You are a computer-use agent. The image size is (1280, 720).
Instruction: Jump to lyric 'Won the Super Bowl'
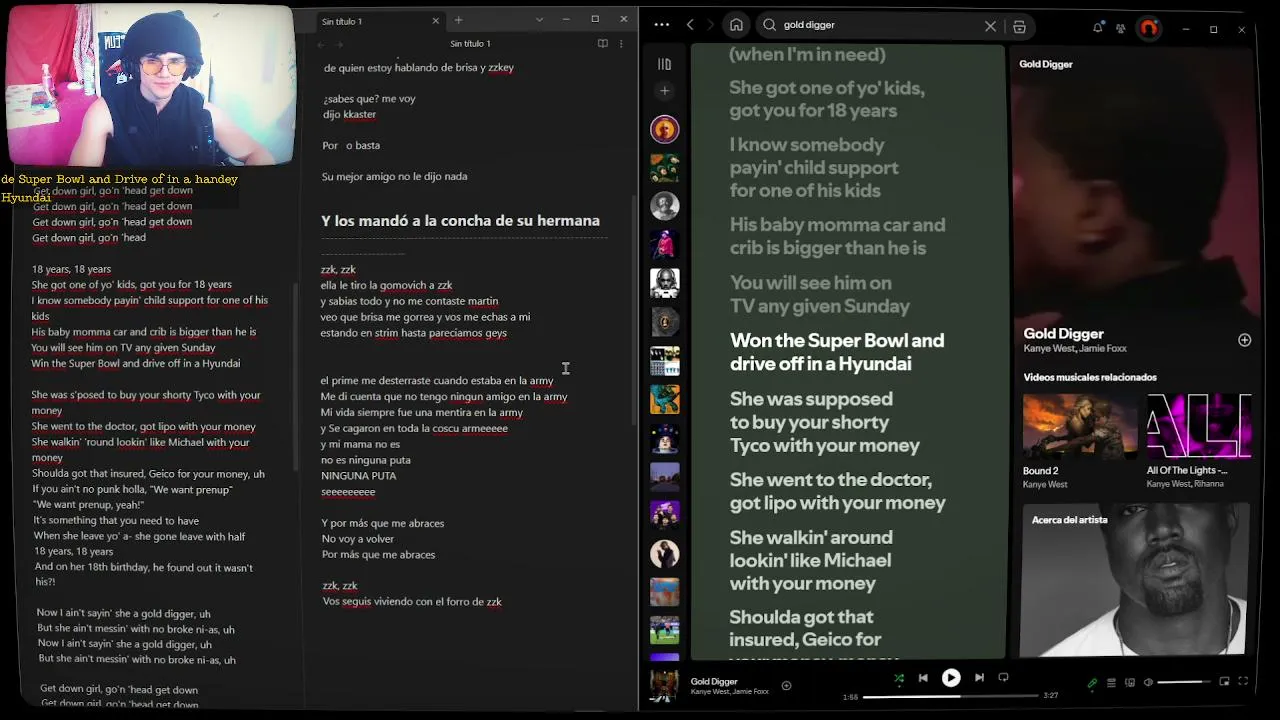(837, 352)
